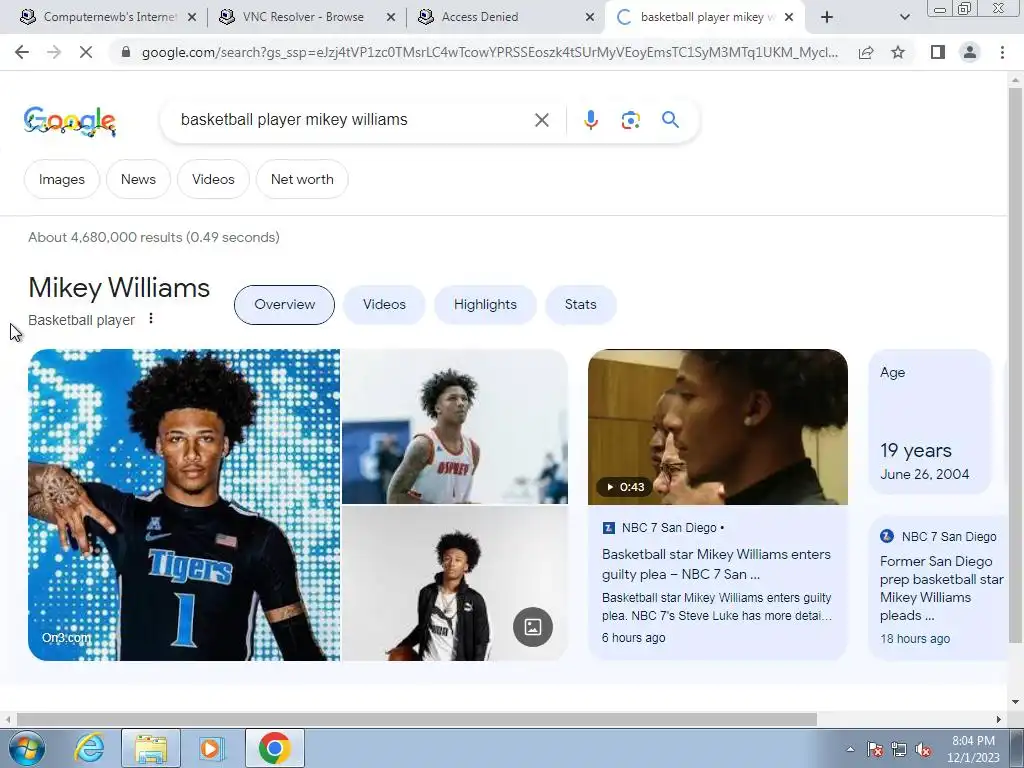Image resolution: width=1024 pixels, height=768 pixels.
Task: Click the Mikey Williams heading
Action: [119, 288]
